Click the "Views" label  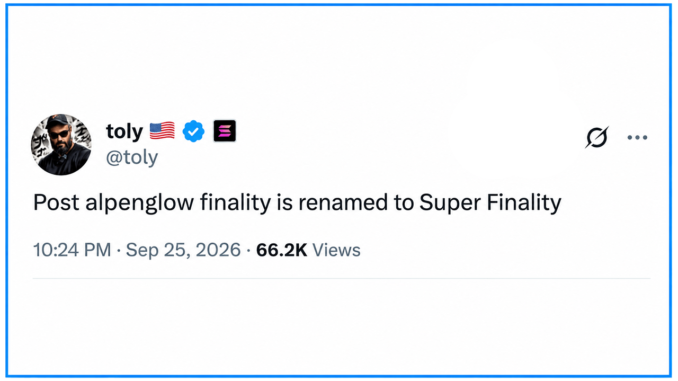pyautogui.click(x=336, y=250)
